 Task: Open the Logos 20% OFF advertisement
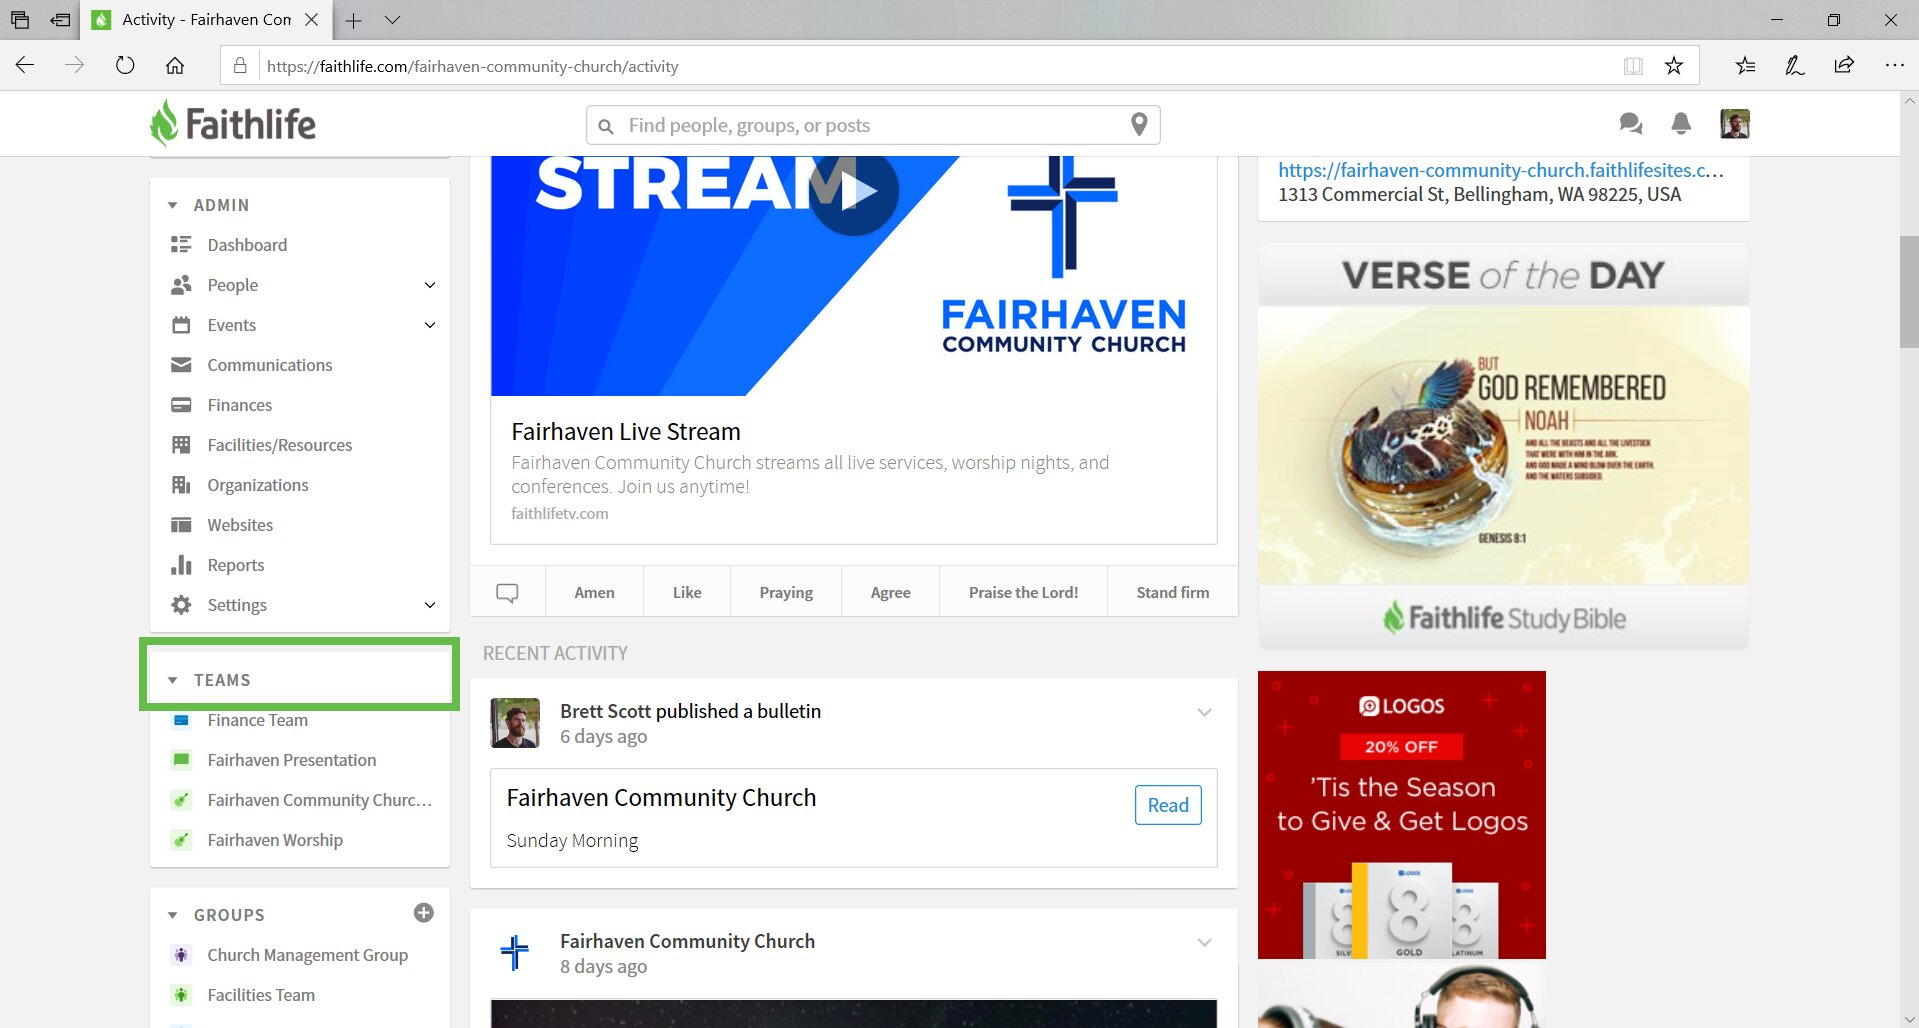(1402, 815)
